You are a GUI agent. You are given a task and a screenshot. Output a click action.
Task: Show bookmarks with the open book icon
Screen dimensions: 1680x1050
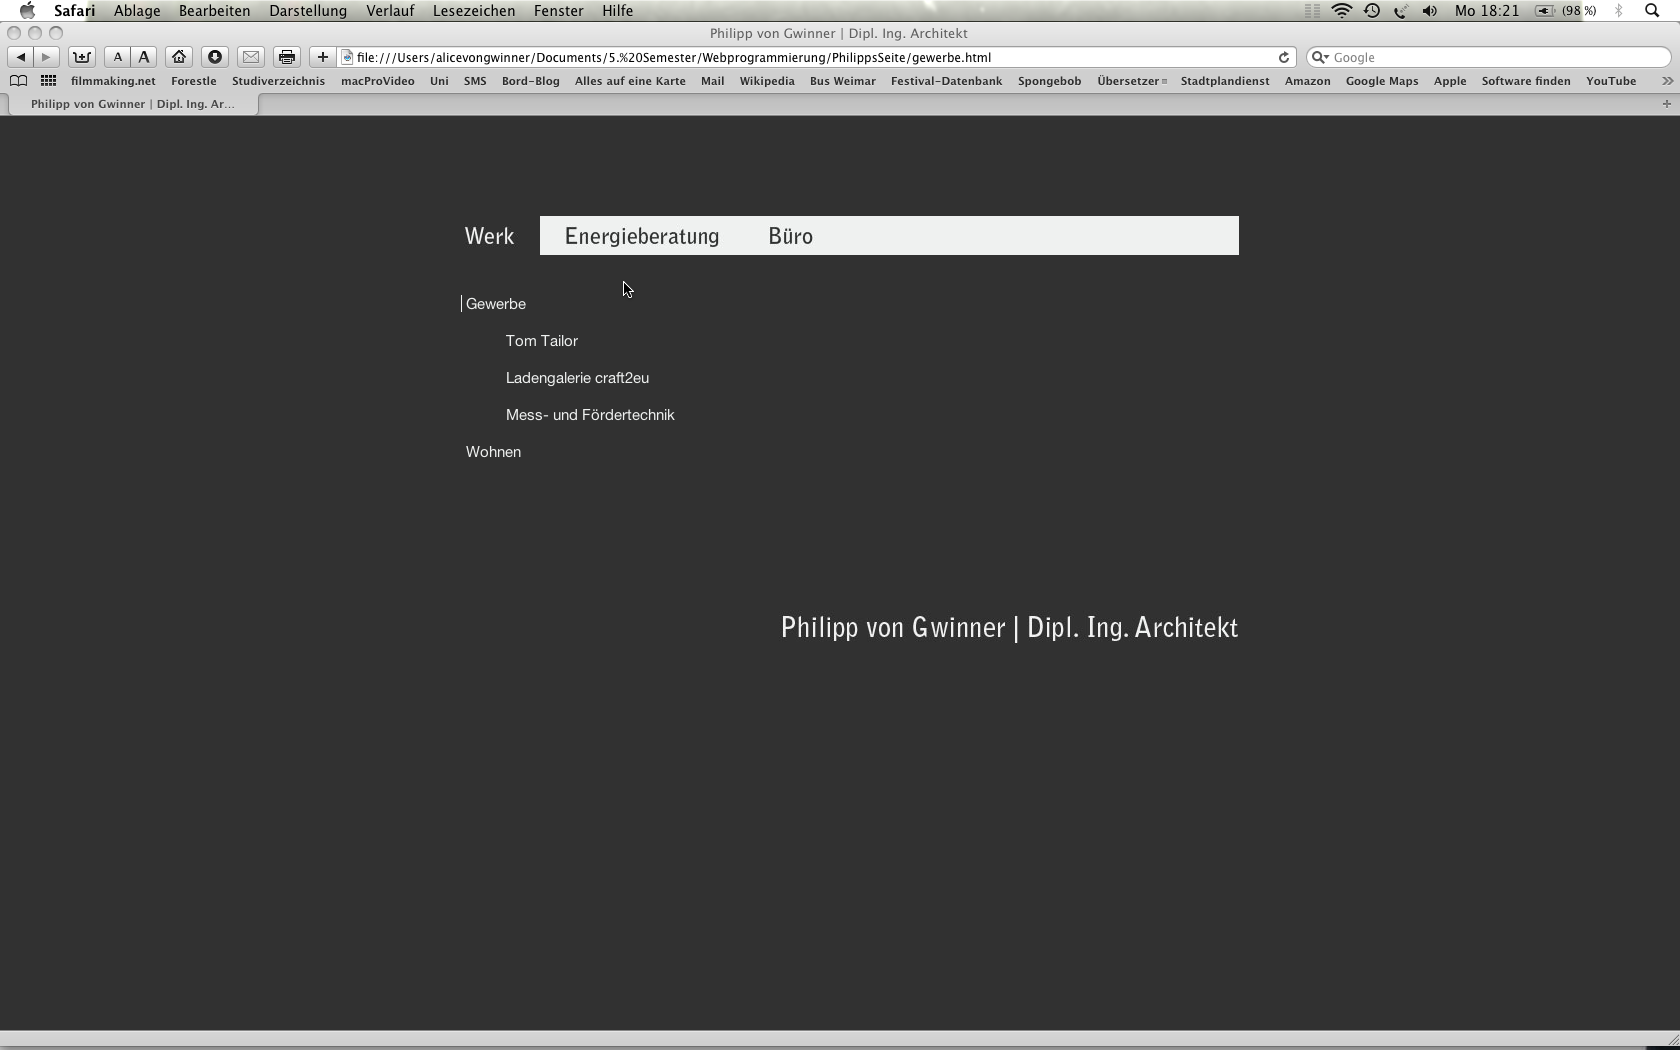[x=18, y=81]
